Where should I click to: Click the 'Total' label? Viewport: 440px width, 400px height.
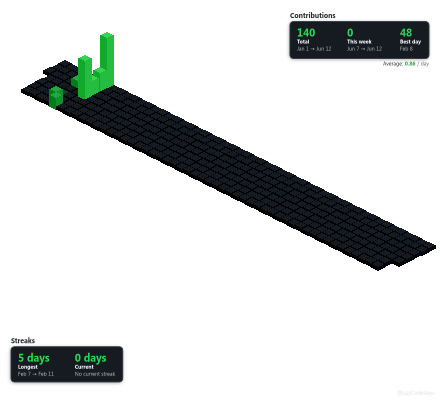[303, 42]
